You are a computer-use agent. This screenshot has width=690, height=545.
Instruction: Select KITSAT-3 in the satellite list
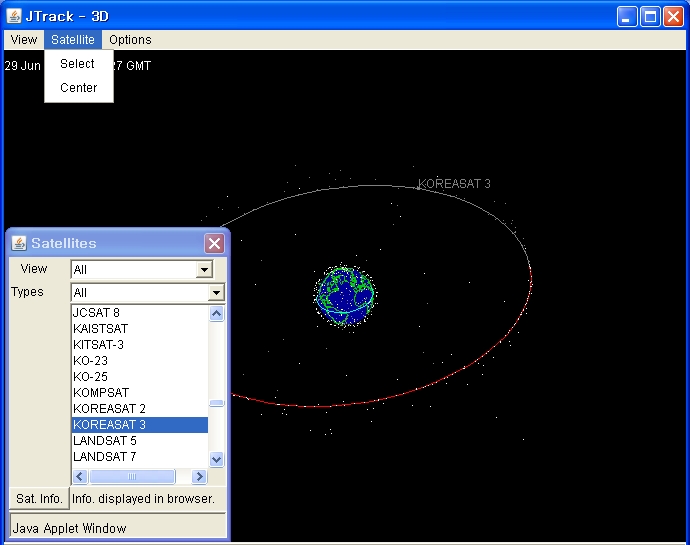(140, 344)
